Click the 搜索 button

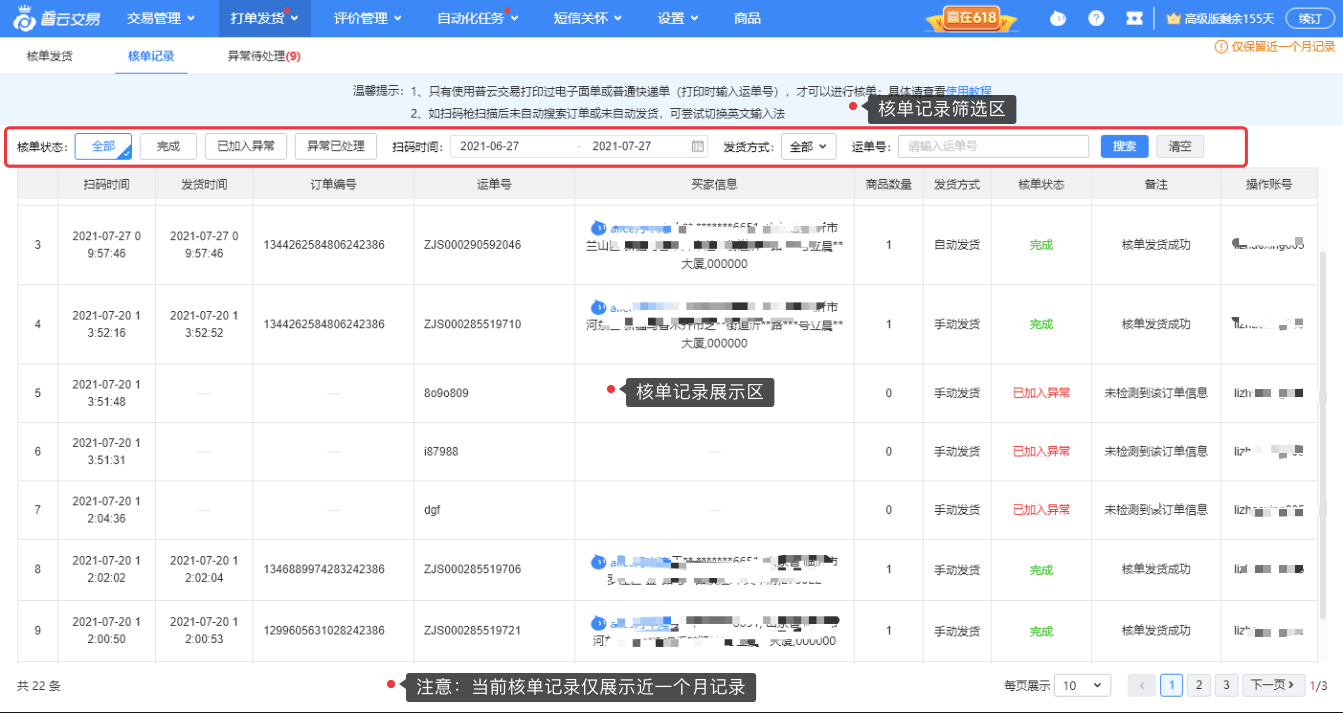(x=1125, y=146)
